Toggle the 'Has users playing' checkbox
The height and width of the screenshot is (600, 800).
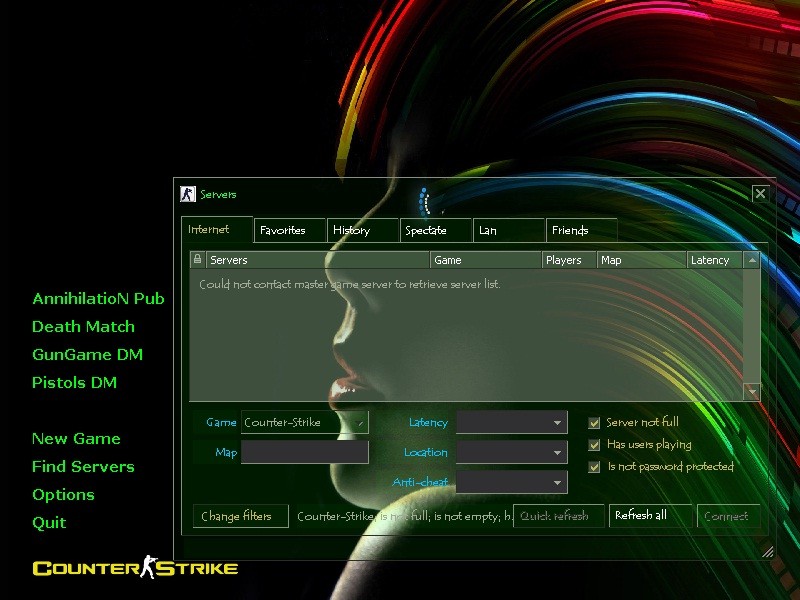tap(594, 444)
